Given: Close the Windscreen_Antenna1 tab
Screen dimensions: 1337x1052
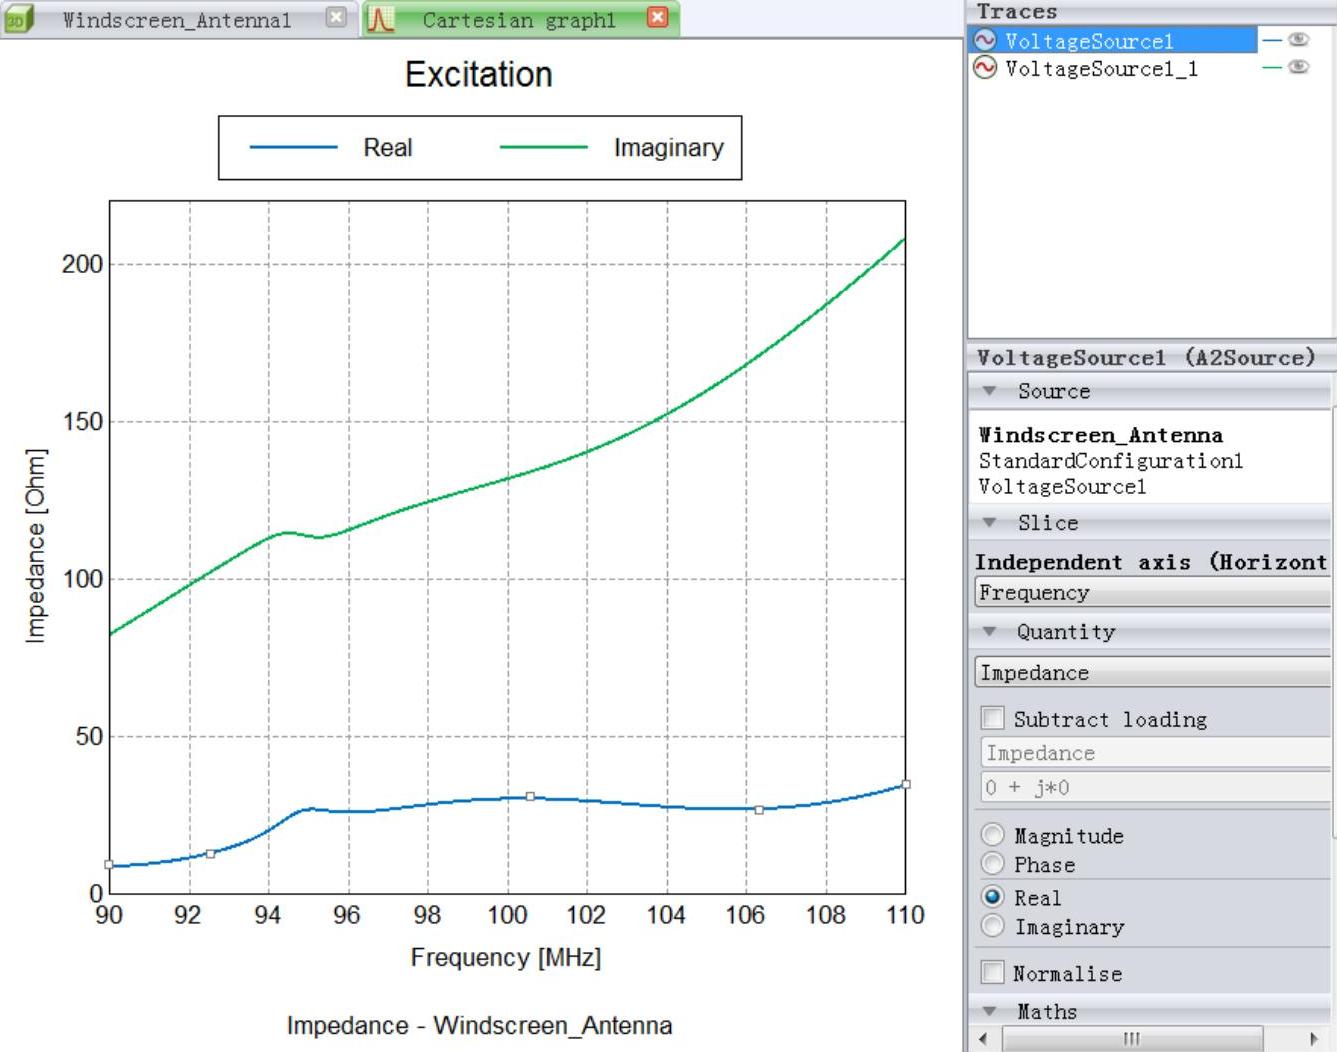Looking at the screenshot, I should coord(337,17).
